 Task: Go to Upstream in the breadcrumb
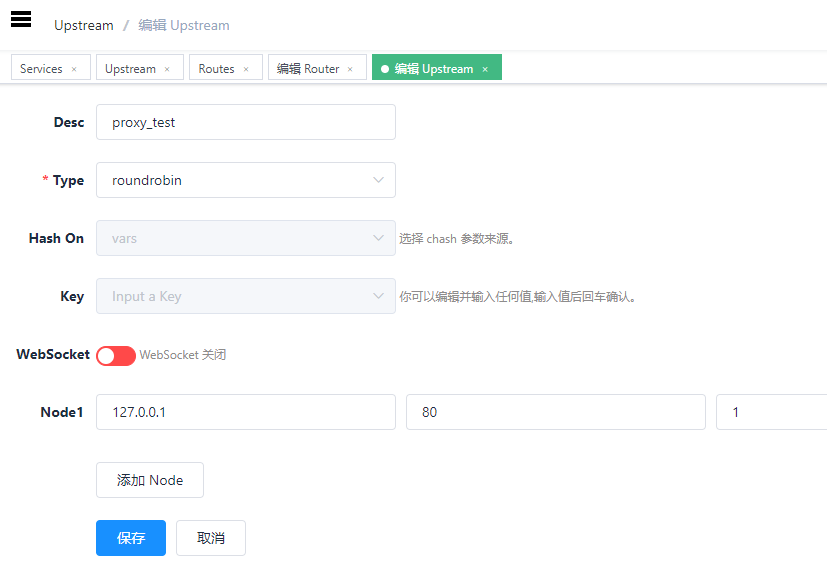coord(84,25)
